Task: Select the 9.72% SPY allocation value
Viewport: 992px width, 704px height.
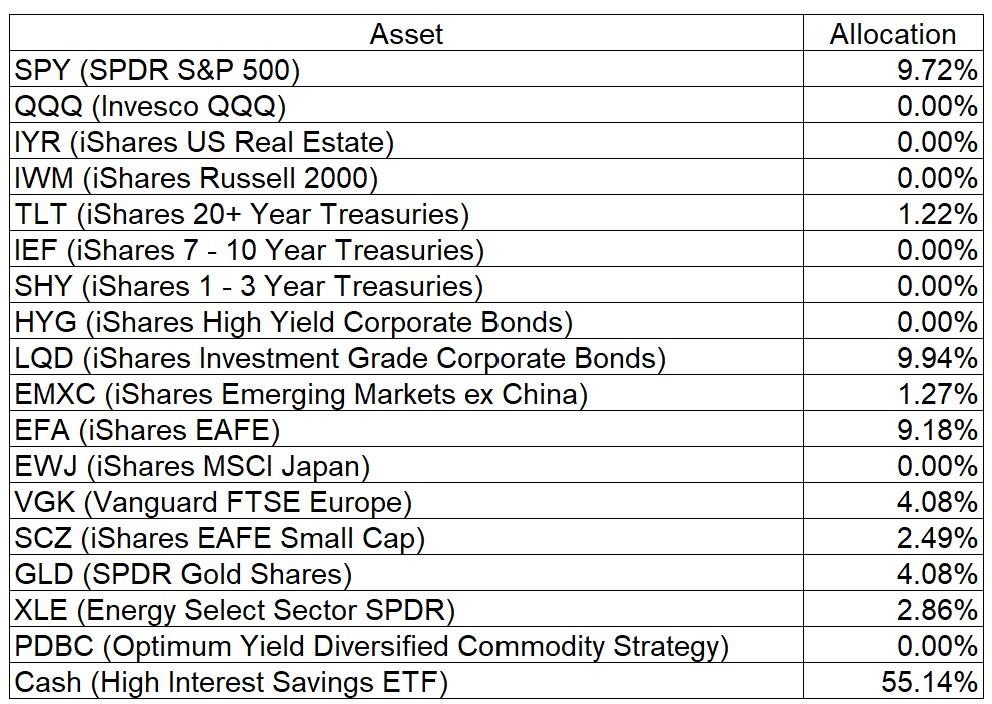Action: 936,70
